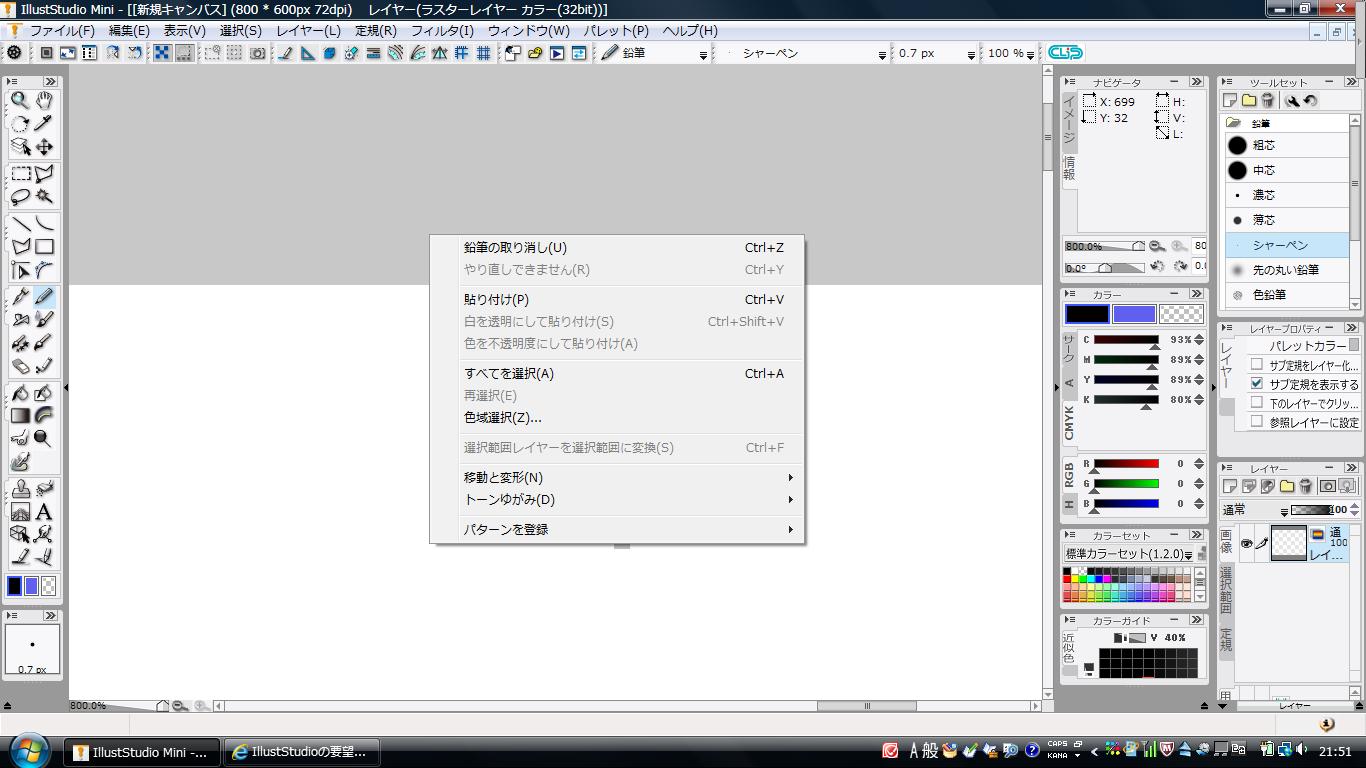The image size is (1366, 768).
Task: Expand the 移動と変形(N) submenu
Action: (617, 477)
